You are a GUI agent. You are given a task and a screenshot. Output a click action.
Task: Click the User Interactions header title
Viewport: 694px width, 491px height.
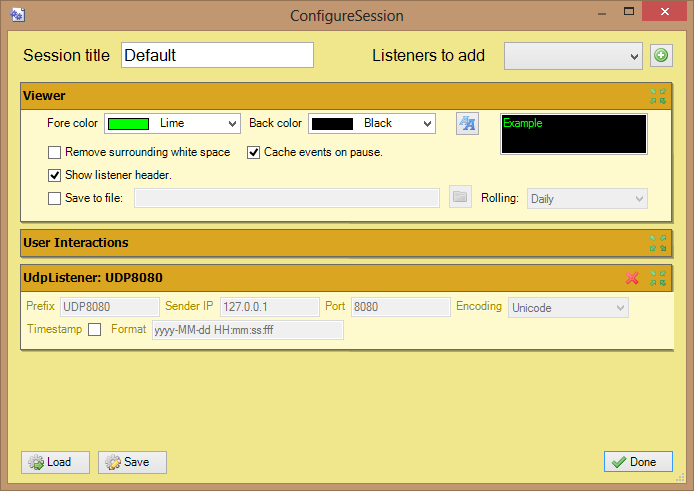pyautogui.click(x=76, y=243)
